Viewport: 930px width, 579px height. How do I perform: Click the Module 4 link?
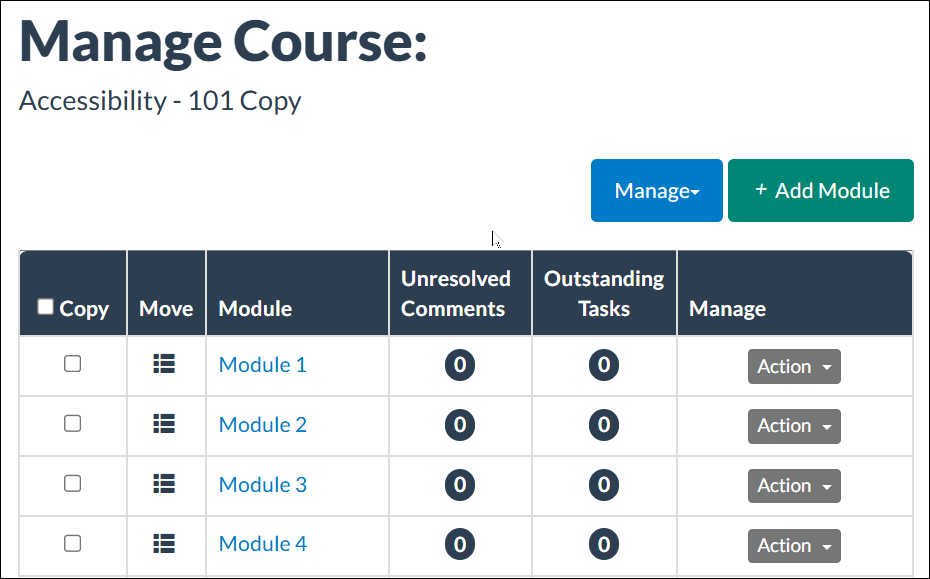pyautogui.click(x=262, y=544)
